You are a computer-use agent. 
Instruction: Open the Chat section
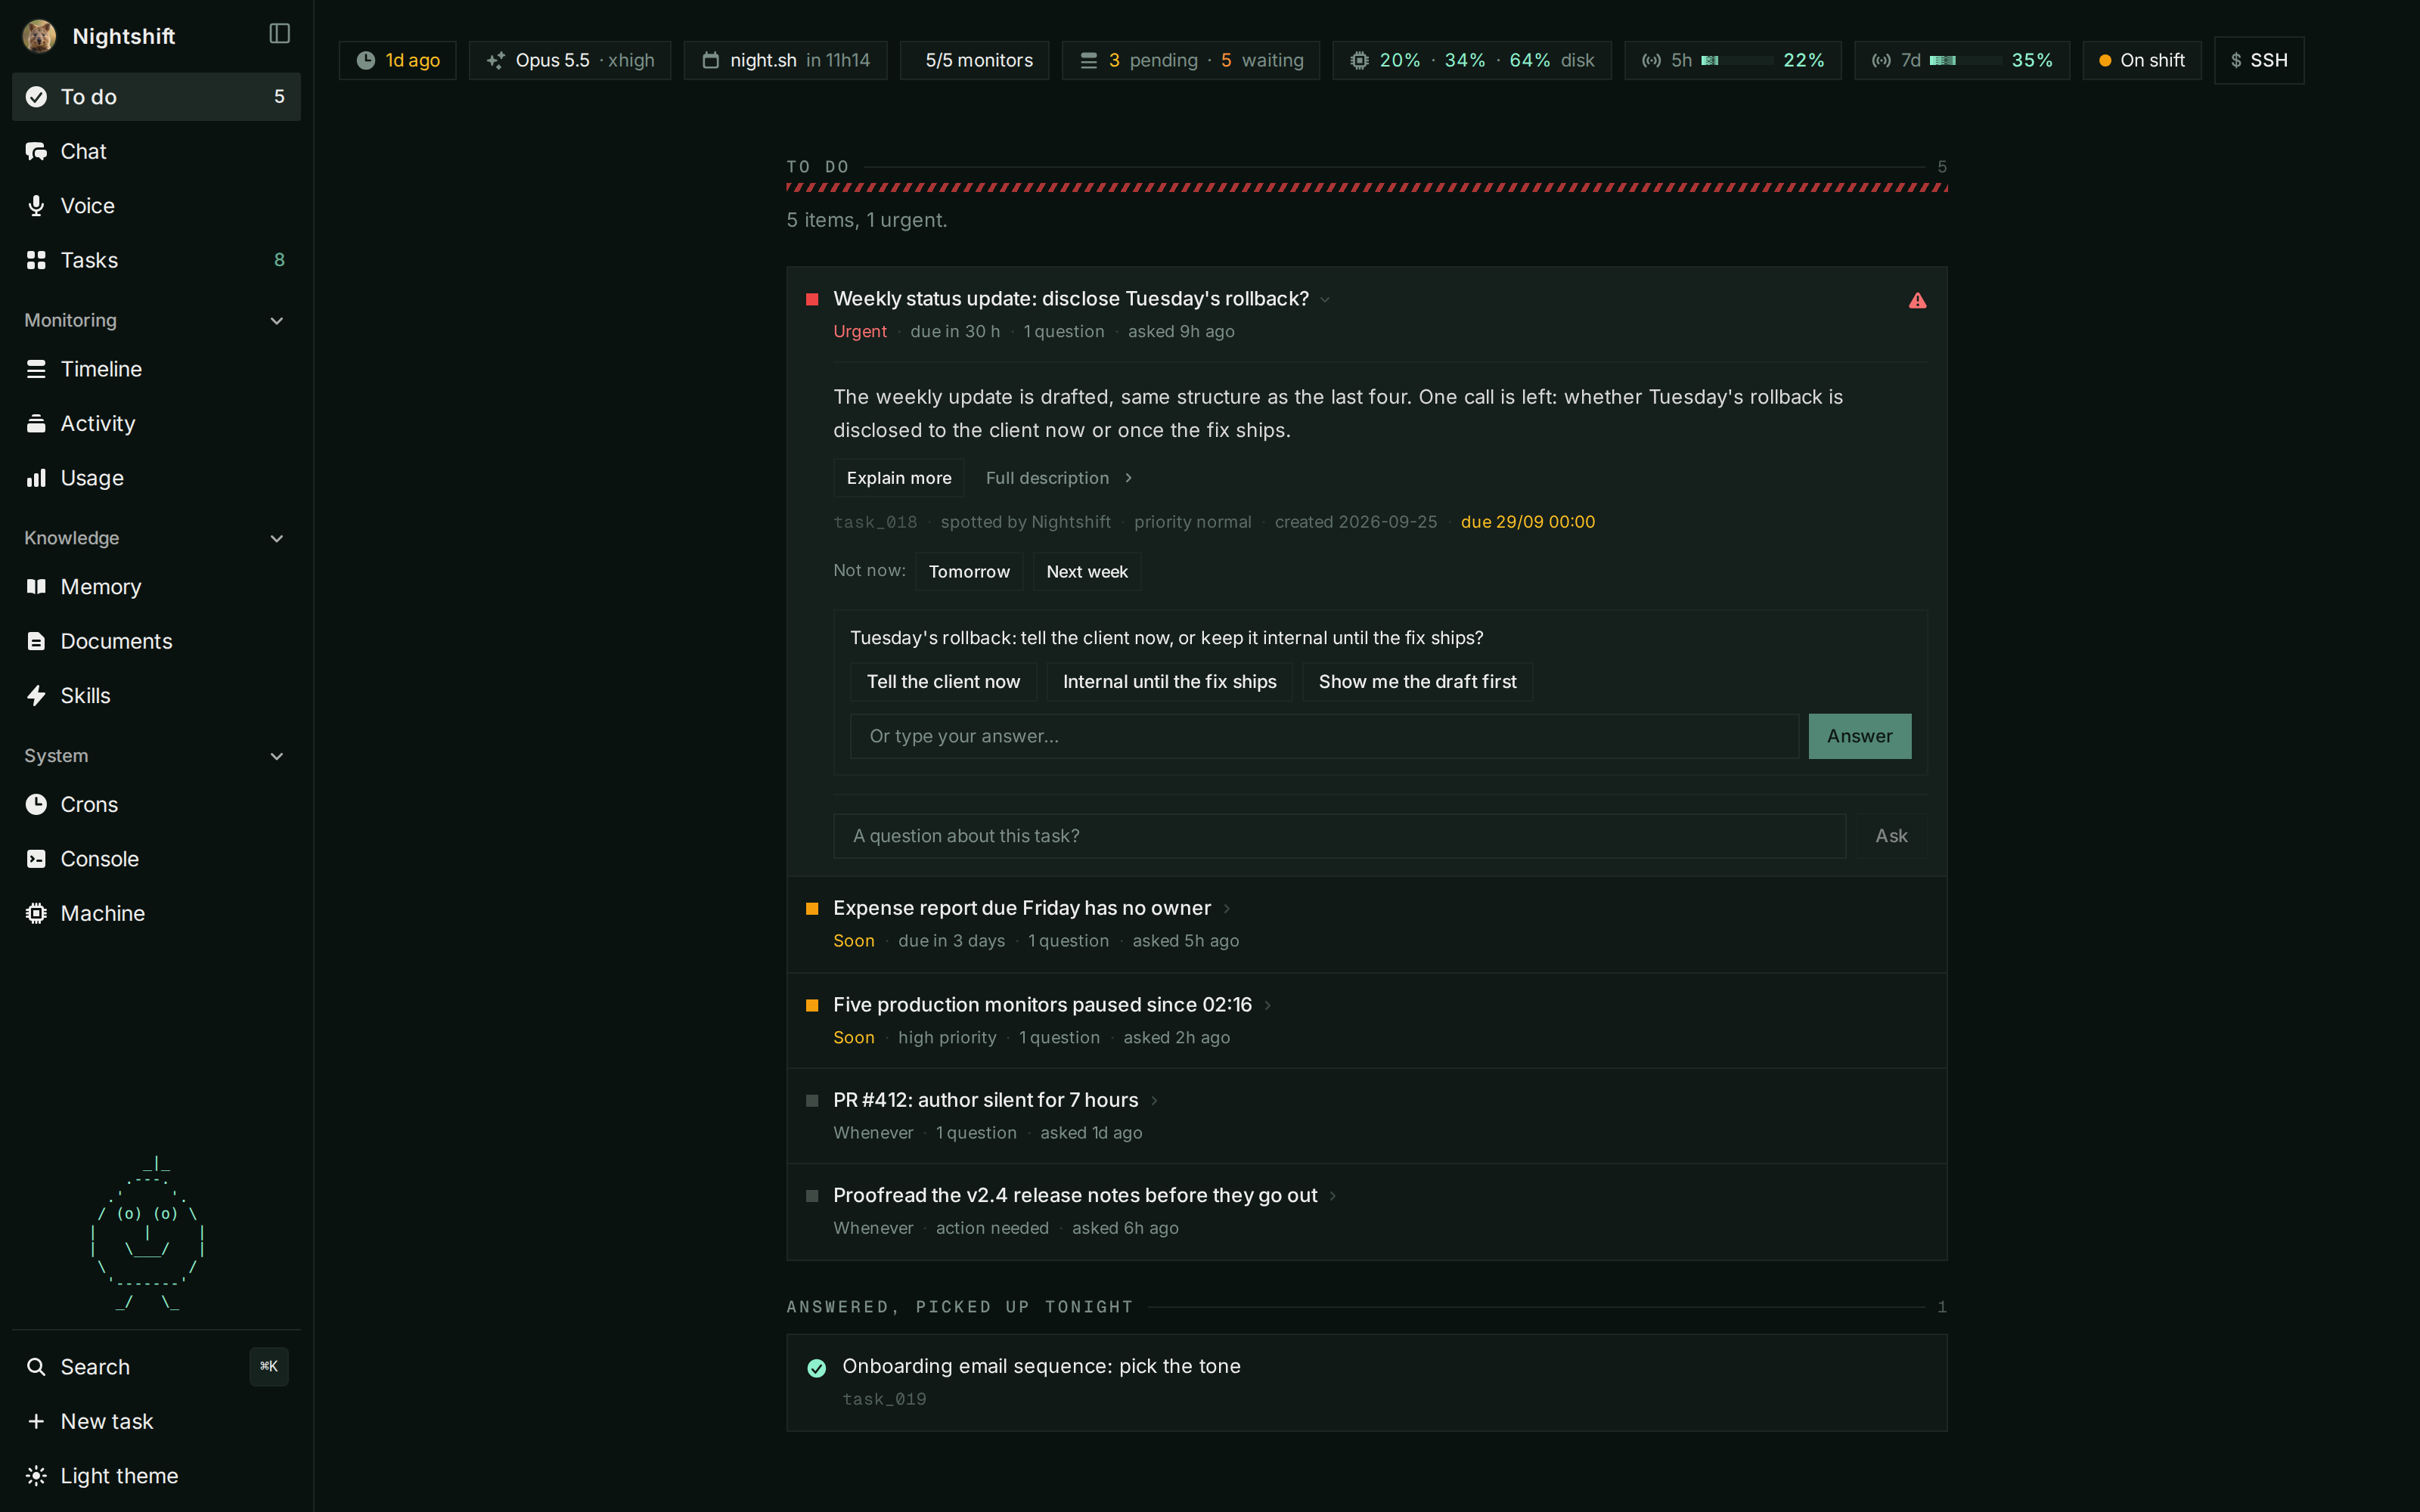pos(156,151)
